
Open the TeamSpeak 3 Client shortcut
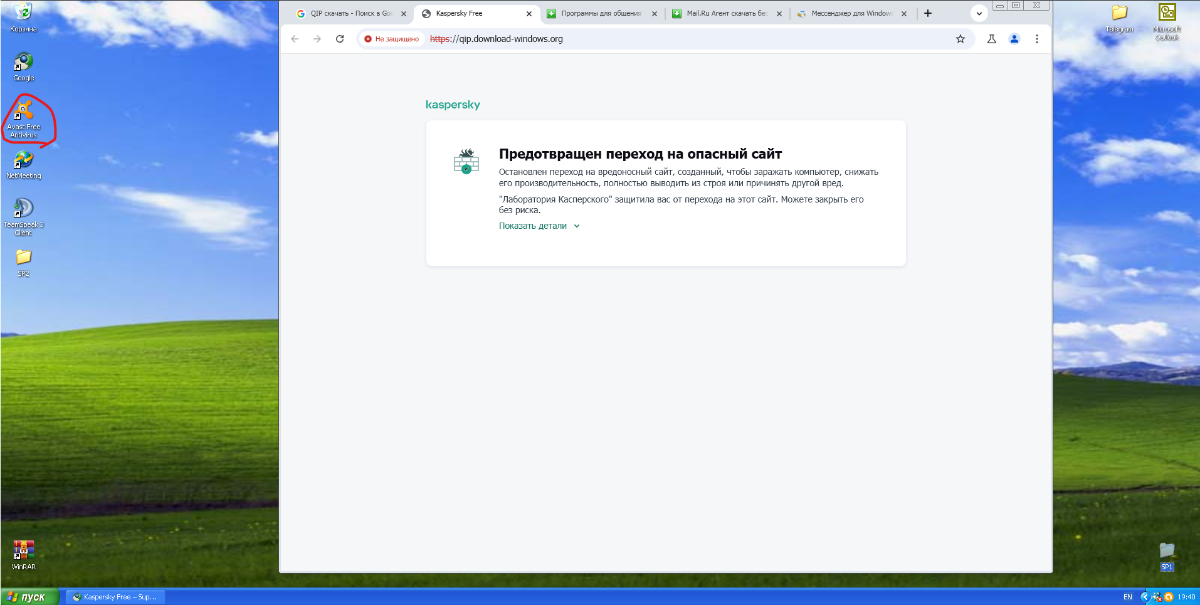pos(23,215)
